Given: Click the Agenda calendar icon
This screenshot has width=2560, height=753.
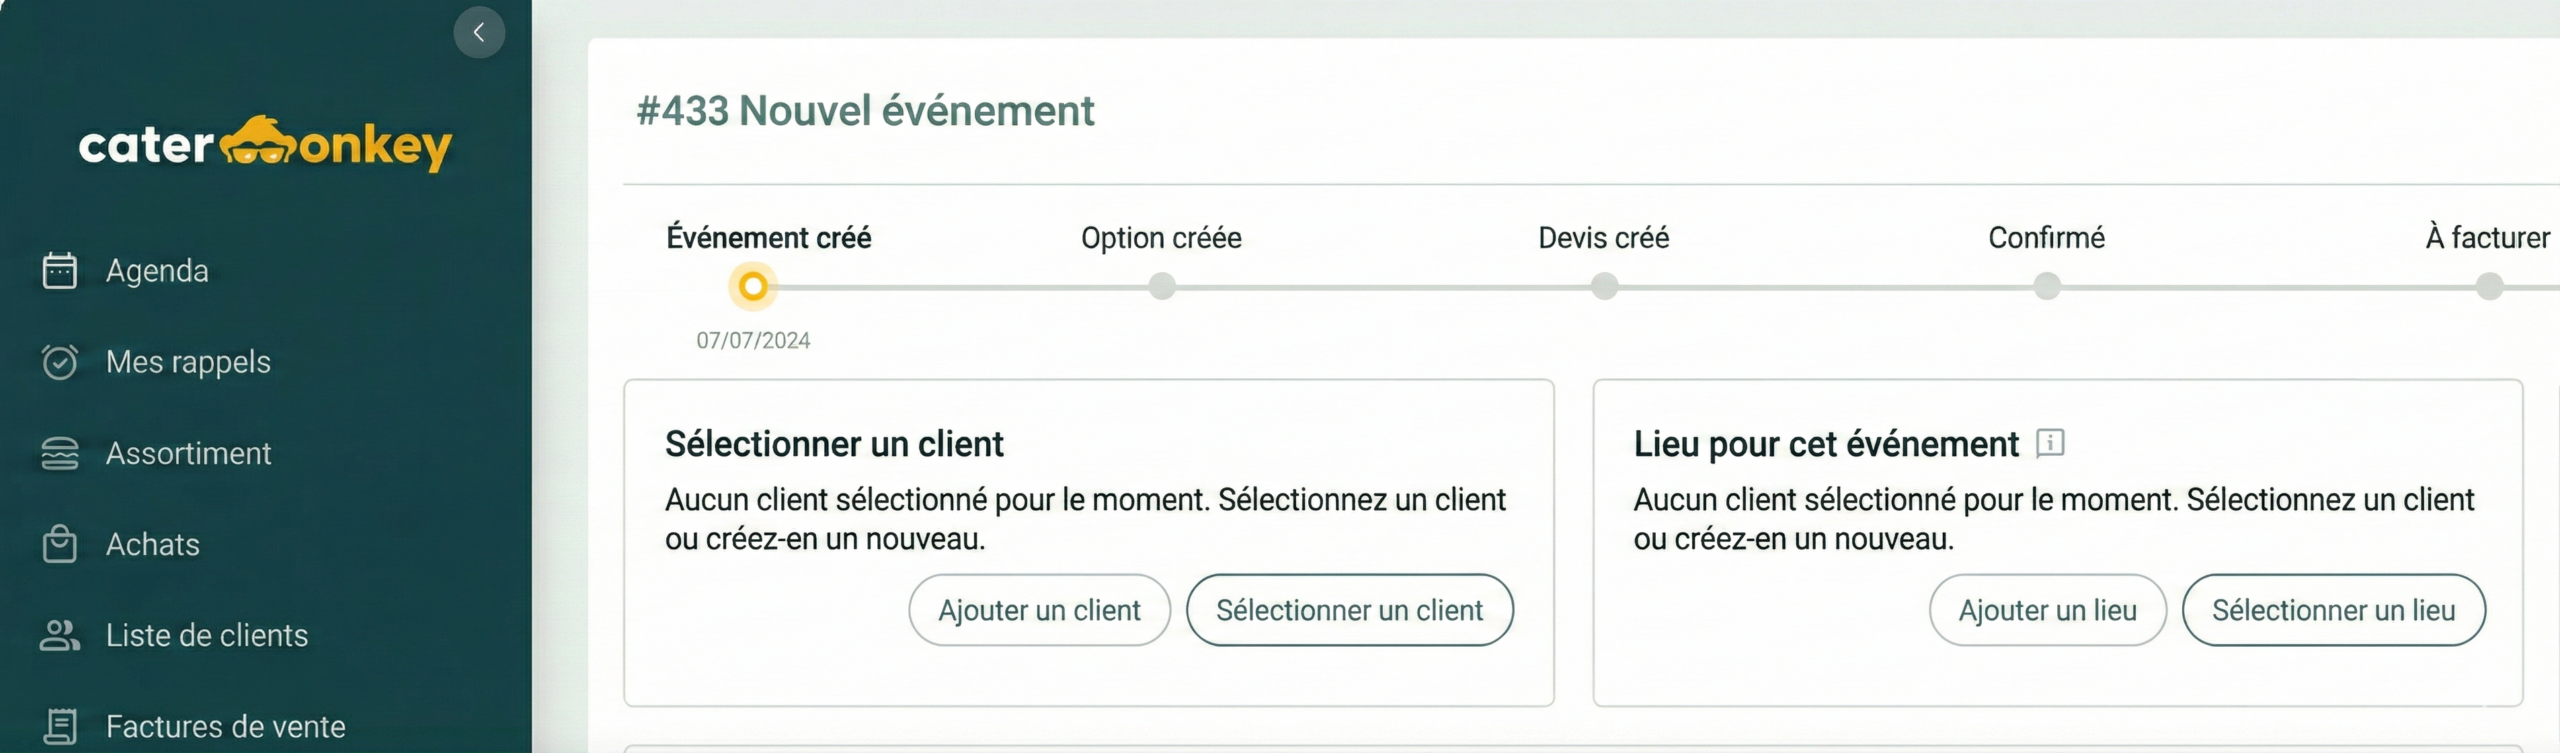Looking at the screenshot, I should (x=60, y=270).
